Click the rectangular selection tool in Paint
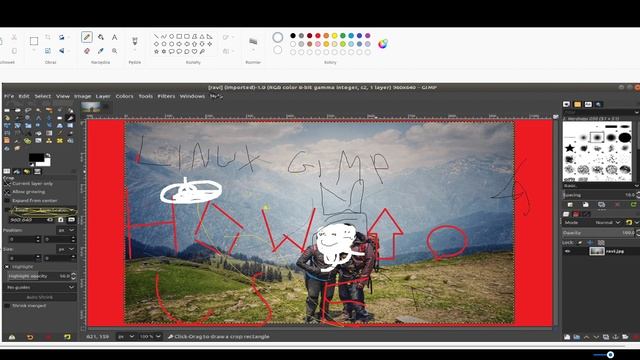Screen dimensions: 640x360 click(34, 41)
